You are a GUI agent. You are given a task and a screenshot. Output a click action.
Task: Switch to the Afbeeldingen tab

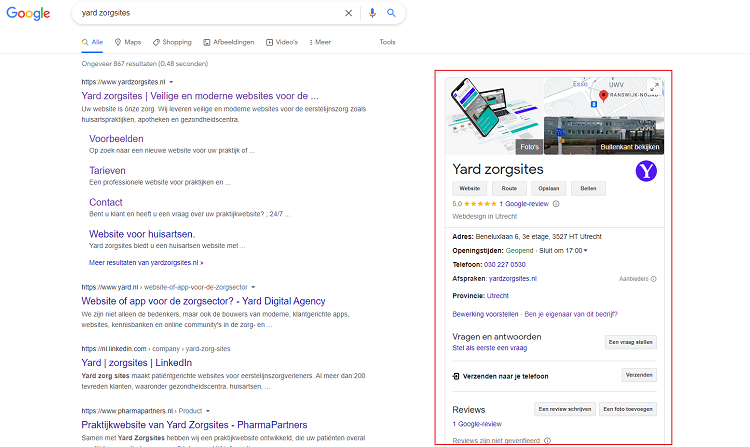(x=228, y=42)
